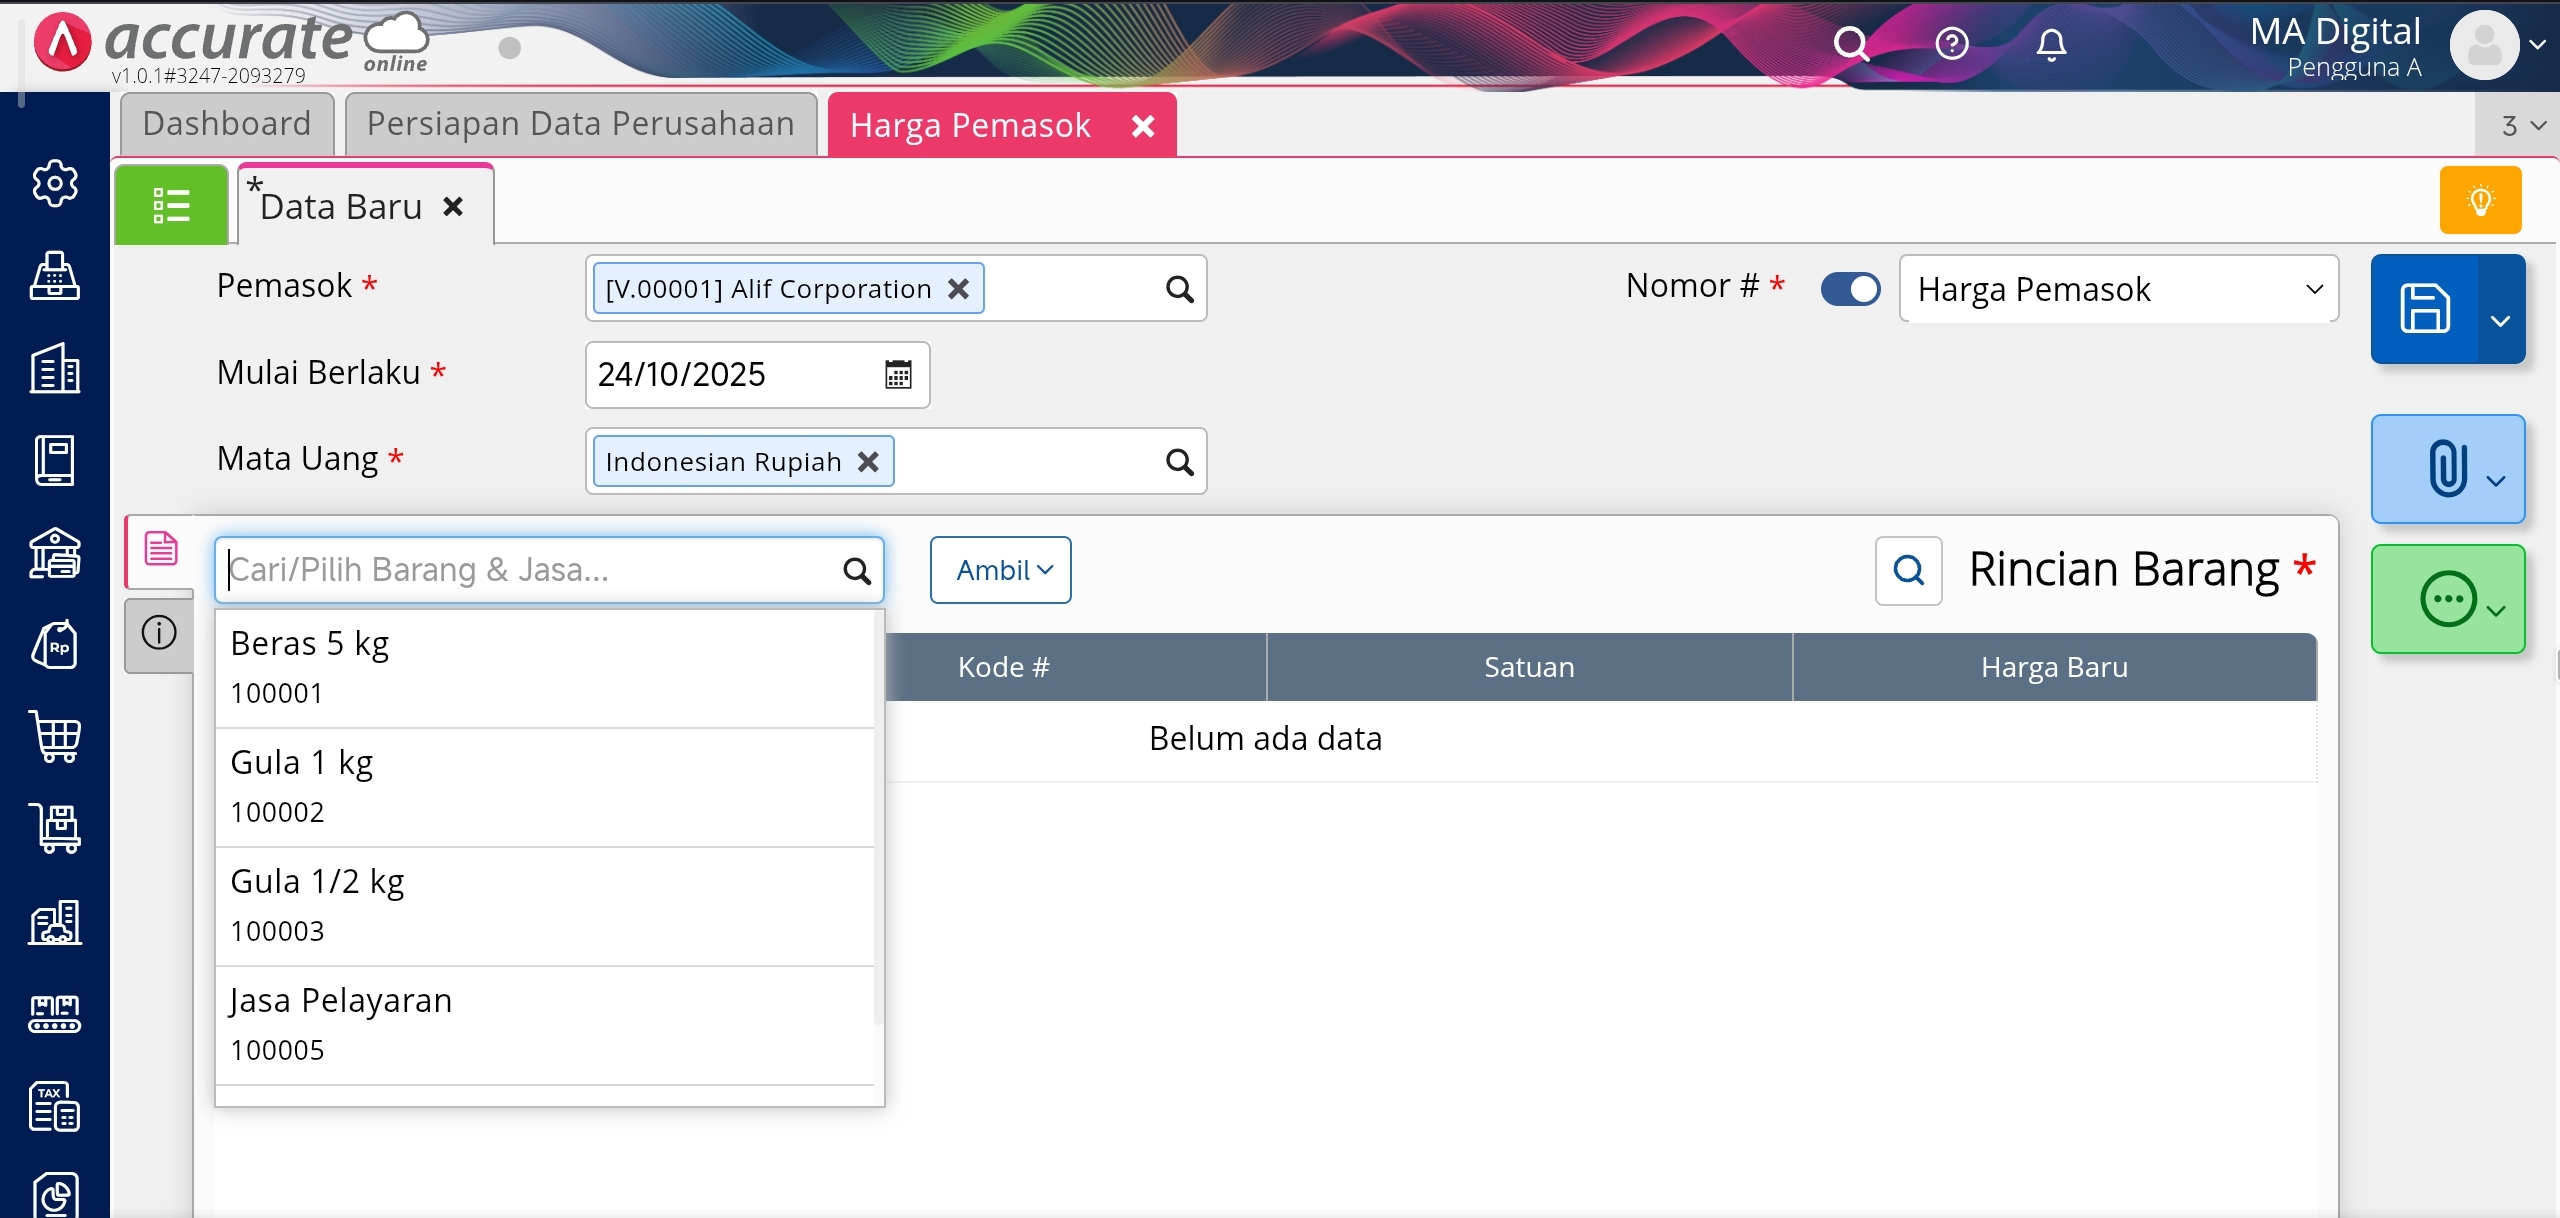The image size is (2560, 1218).
Task: Open the Ambil dropdown
Action: click(1000, 570)
